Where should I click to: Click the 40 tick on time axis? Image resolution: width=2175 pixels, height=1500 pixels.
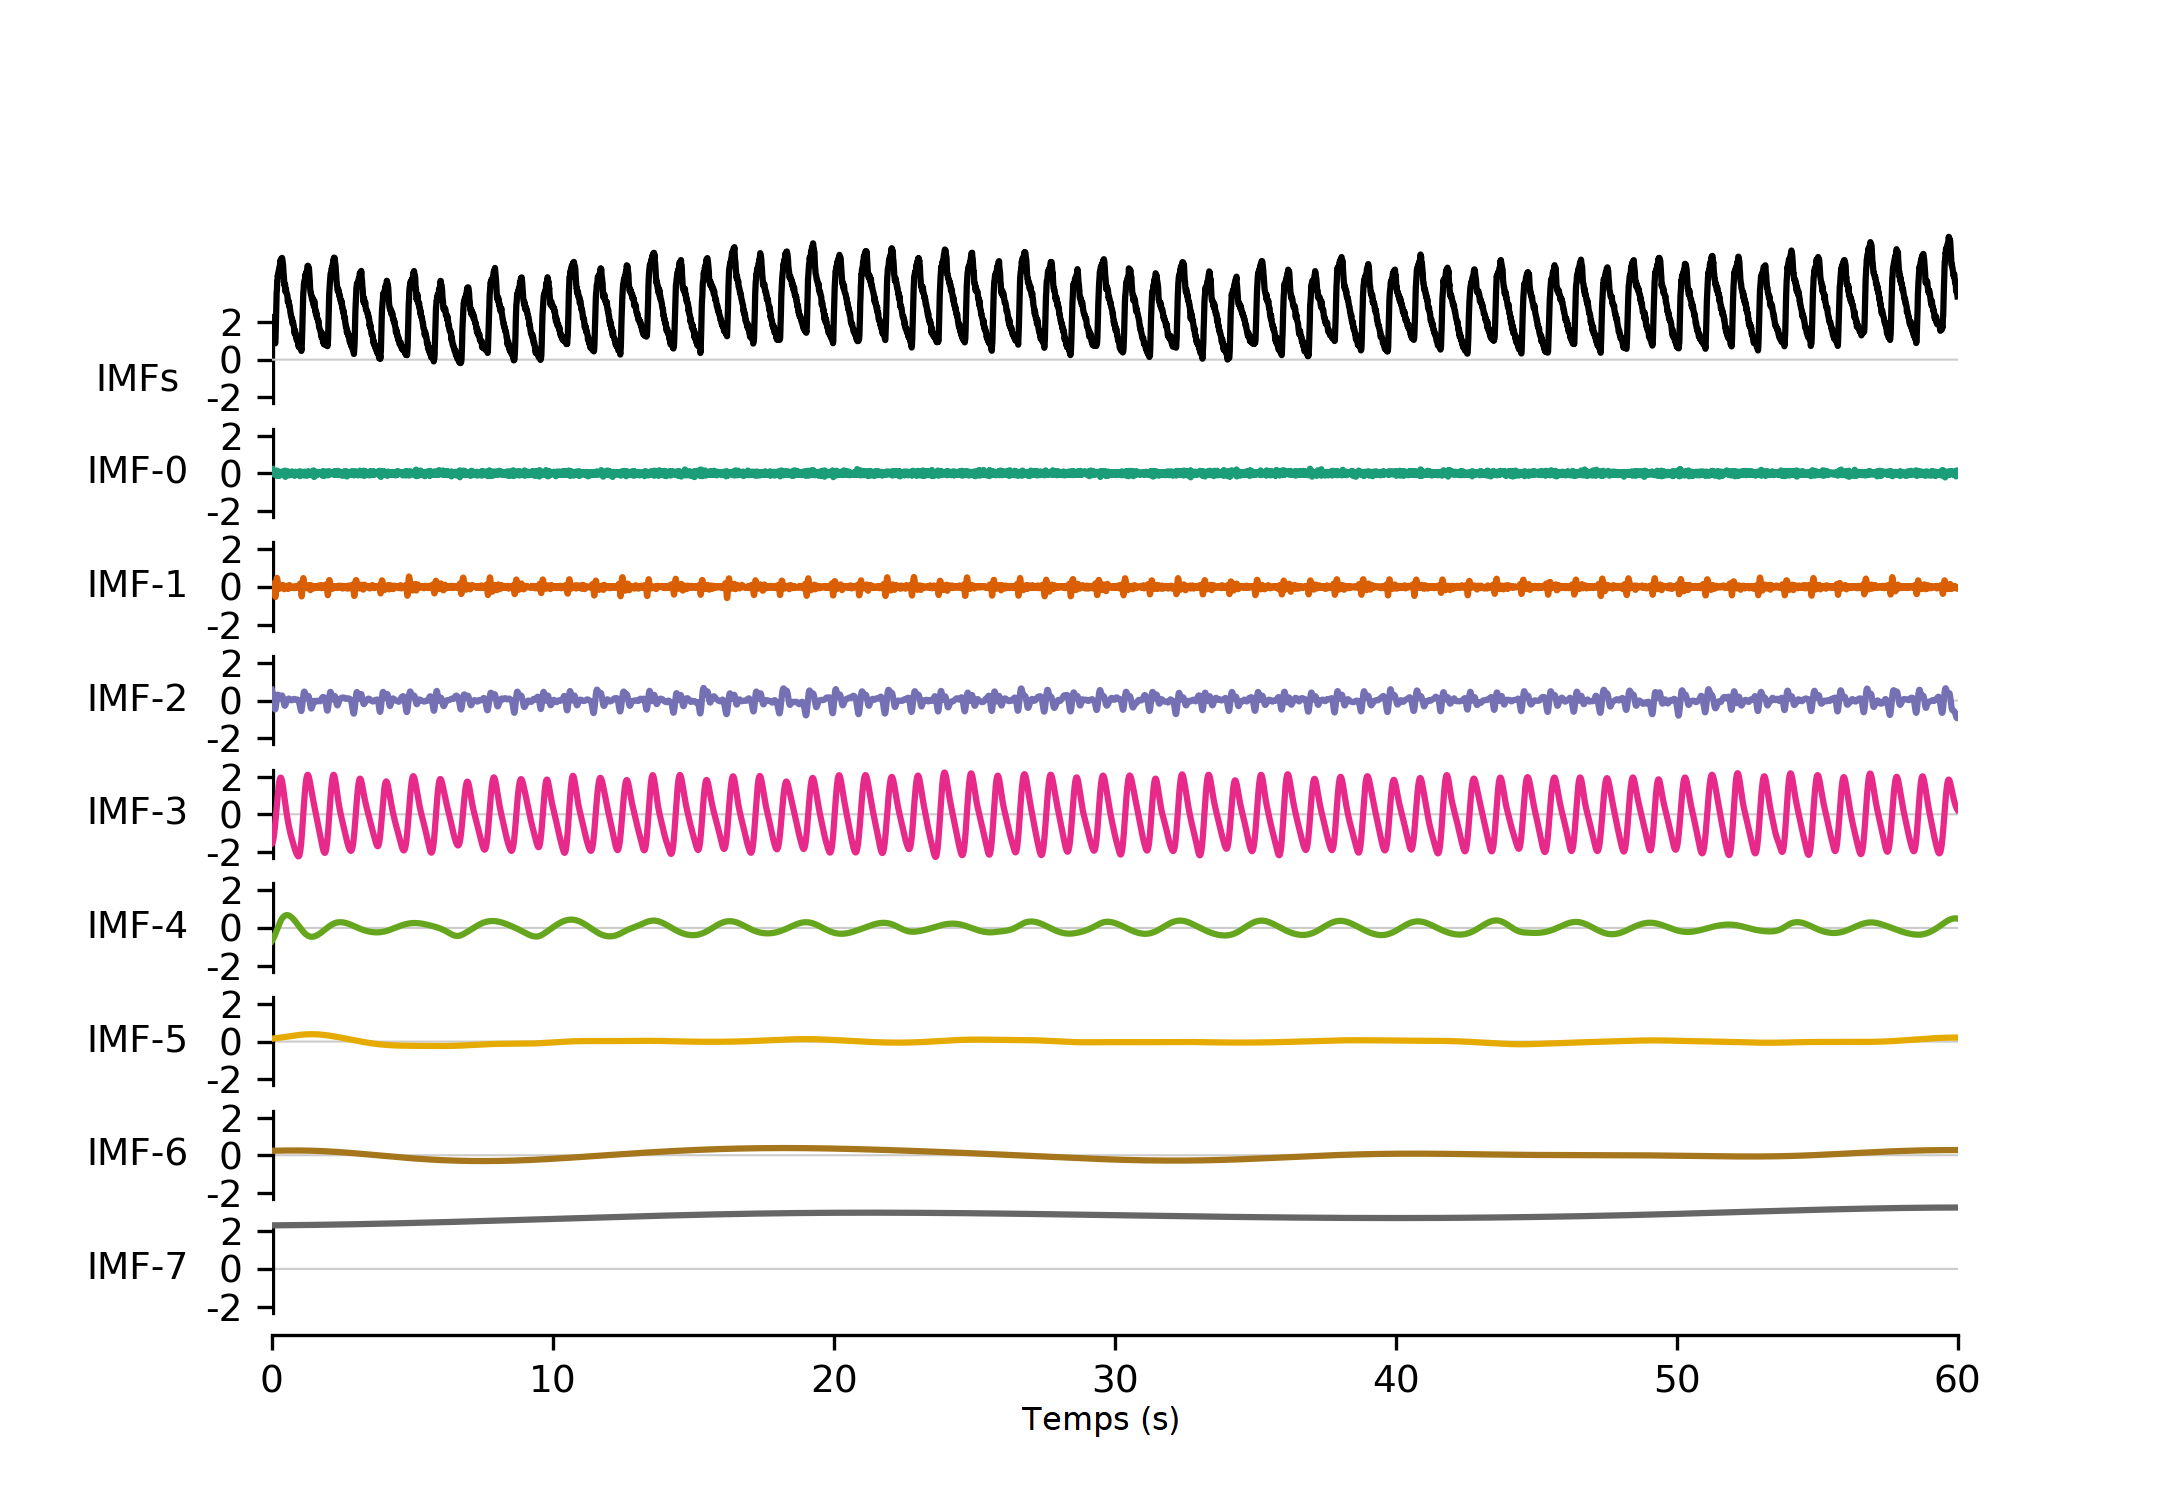(1396, 1381)
